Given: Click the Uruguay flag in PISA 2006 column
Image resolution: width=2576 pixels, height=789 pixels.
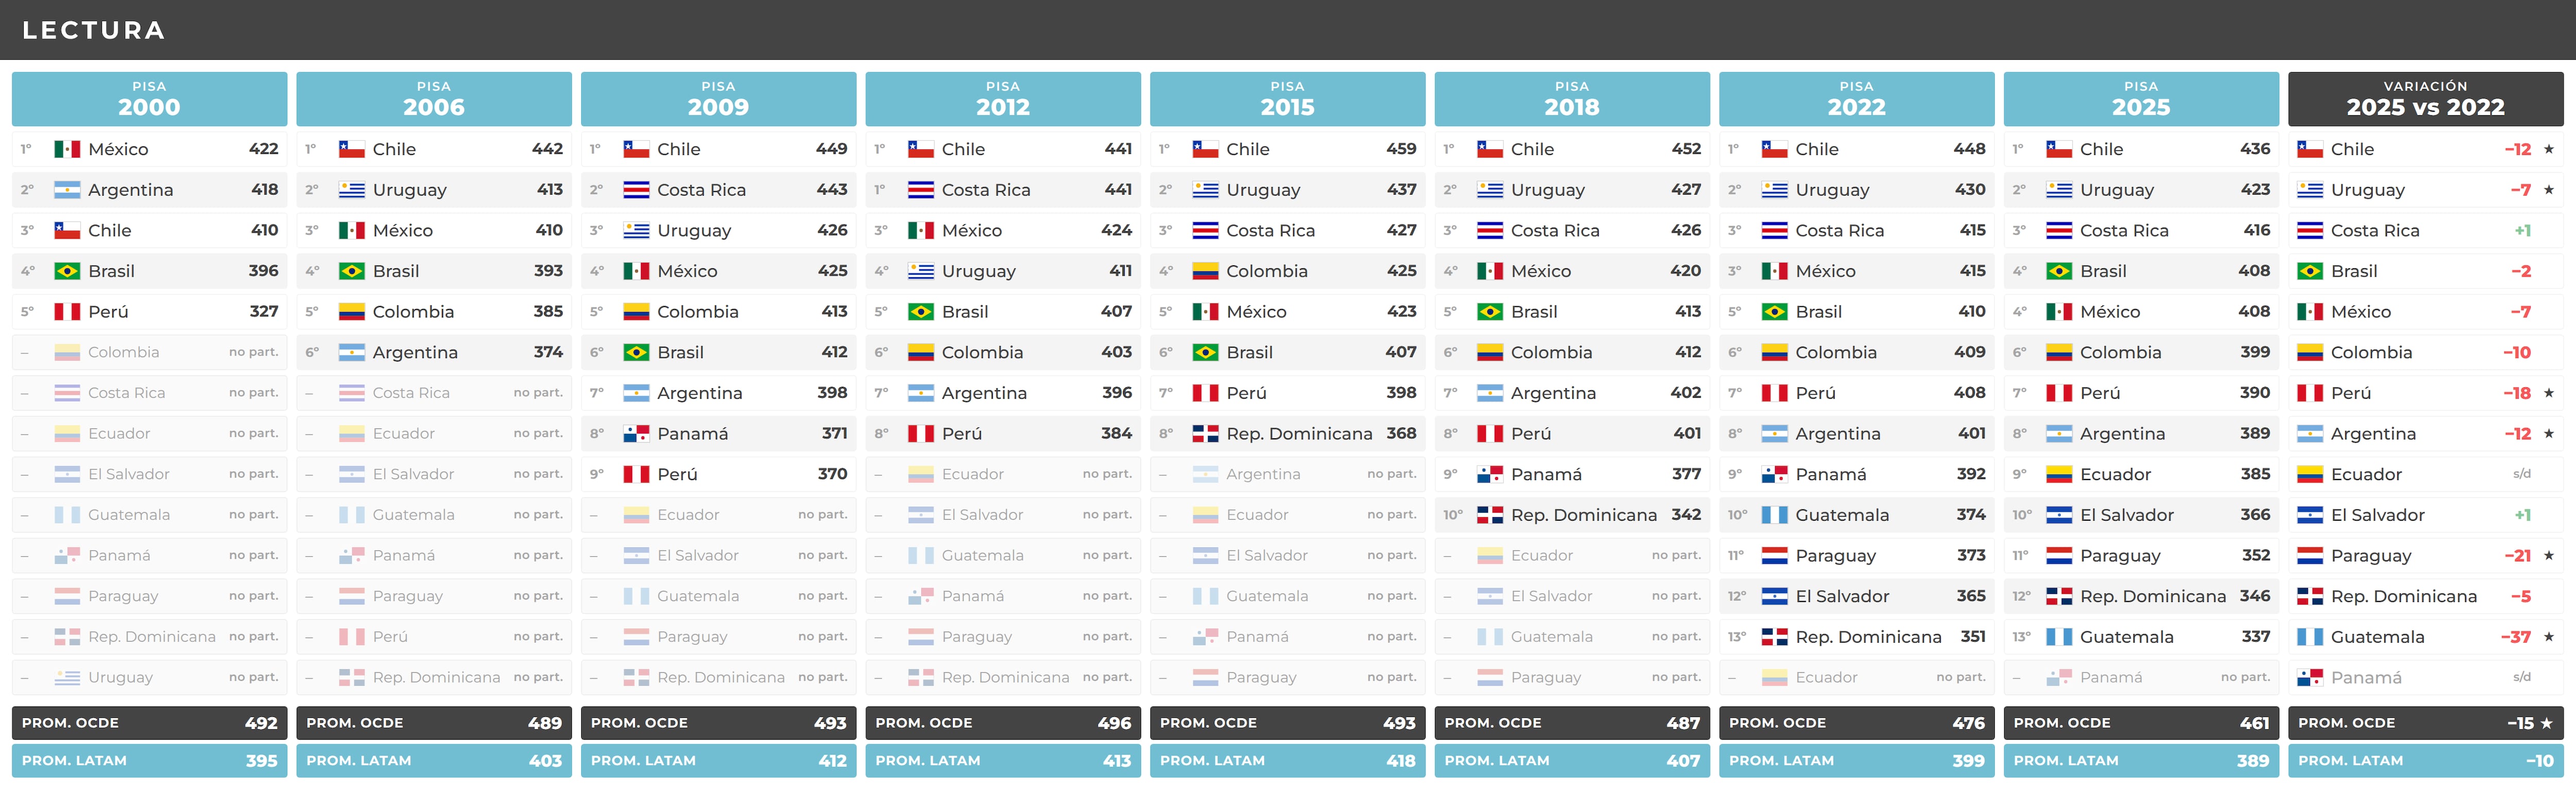Looking at the screenshot, I should tap(352, 190).
